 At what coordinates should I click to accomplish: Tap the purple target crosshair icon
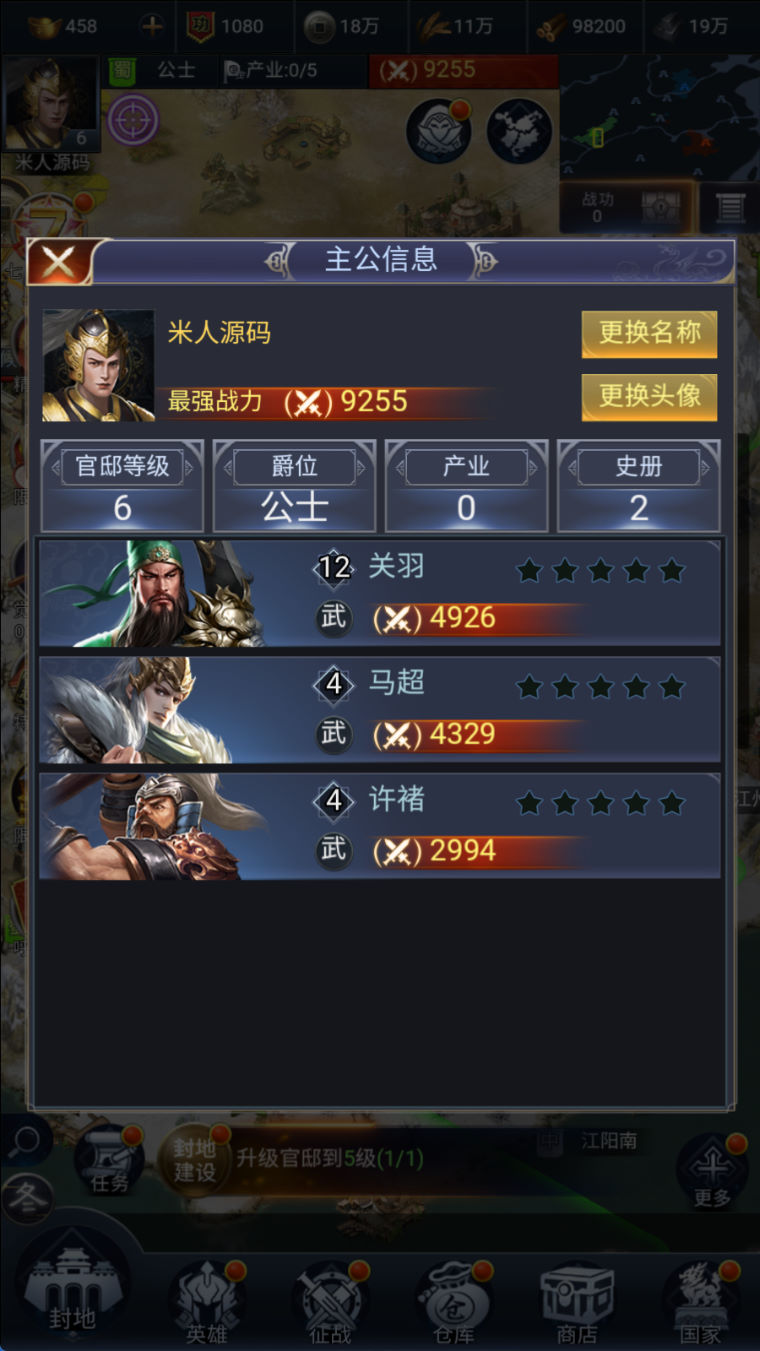(x=133, y=120)
